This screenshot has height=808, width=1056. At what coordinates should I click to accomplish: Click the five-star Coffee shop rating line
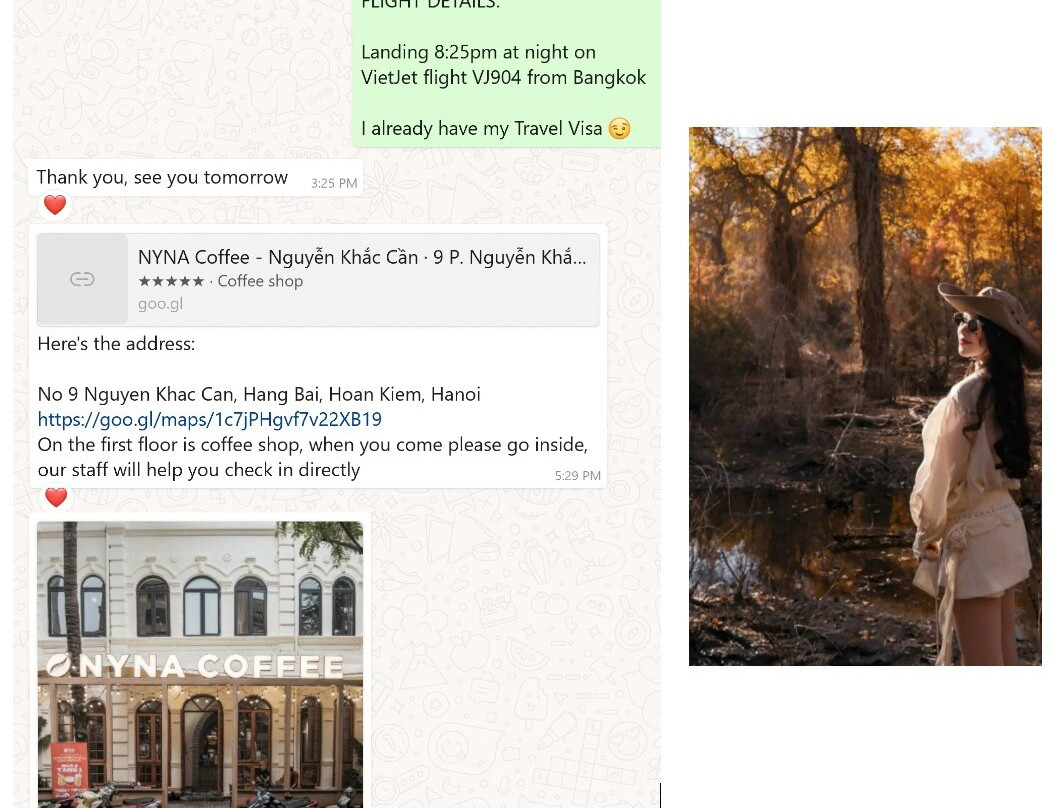point(220,281)
